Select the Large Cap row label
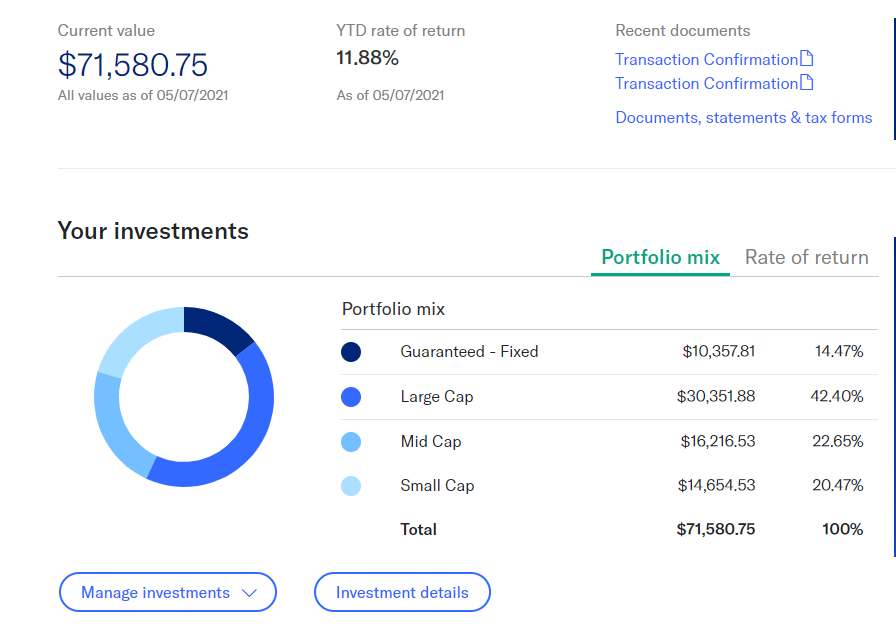Screen dimensions: 896x632 (437, 397)
